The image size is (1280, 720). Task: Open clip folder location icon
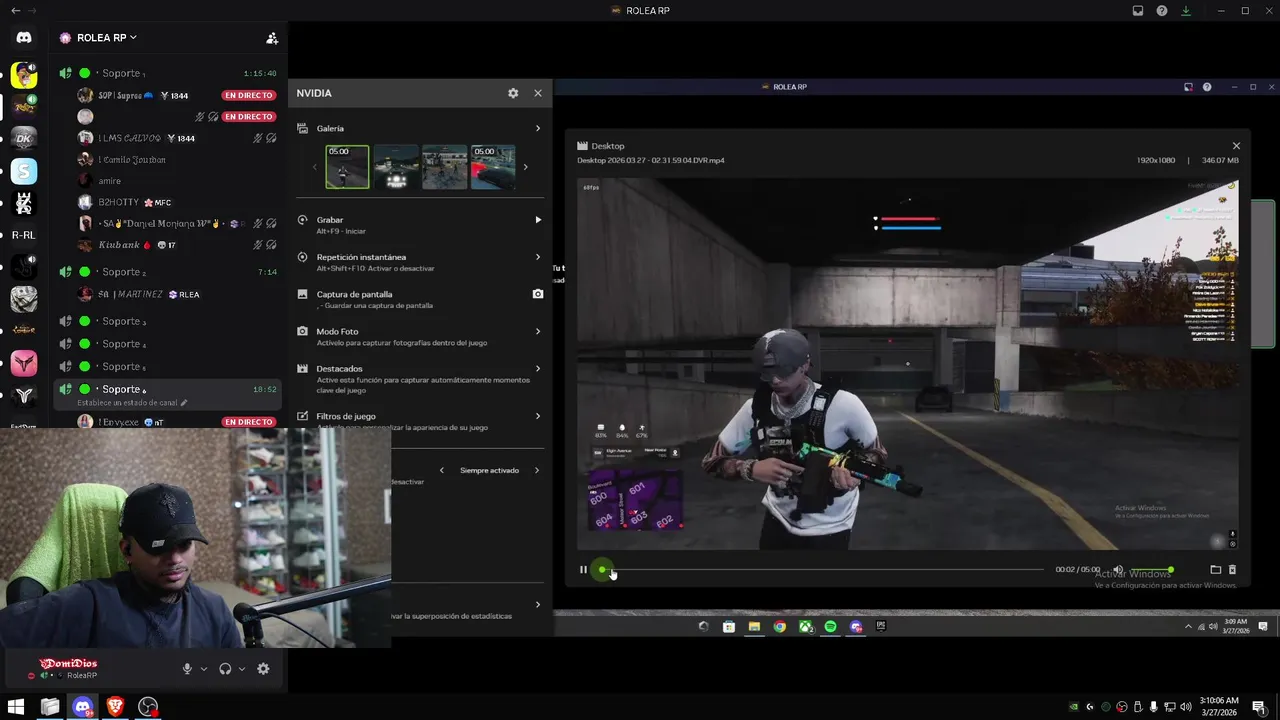pyautogui.click(x=1216, y=570)
